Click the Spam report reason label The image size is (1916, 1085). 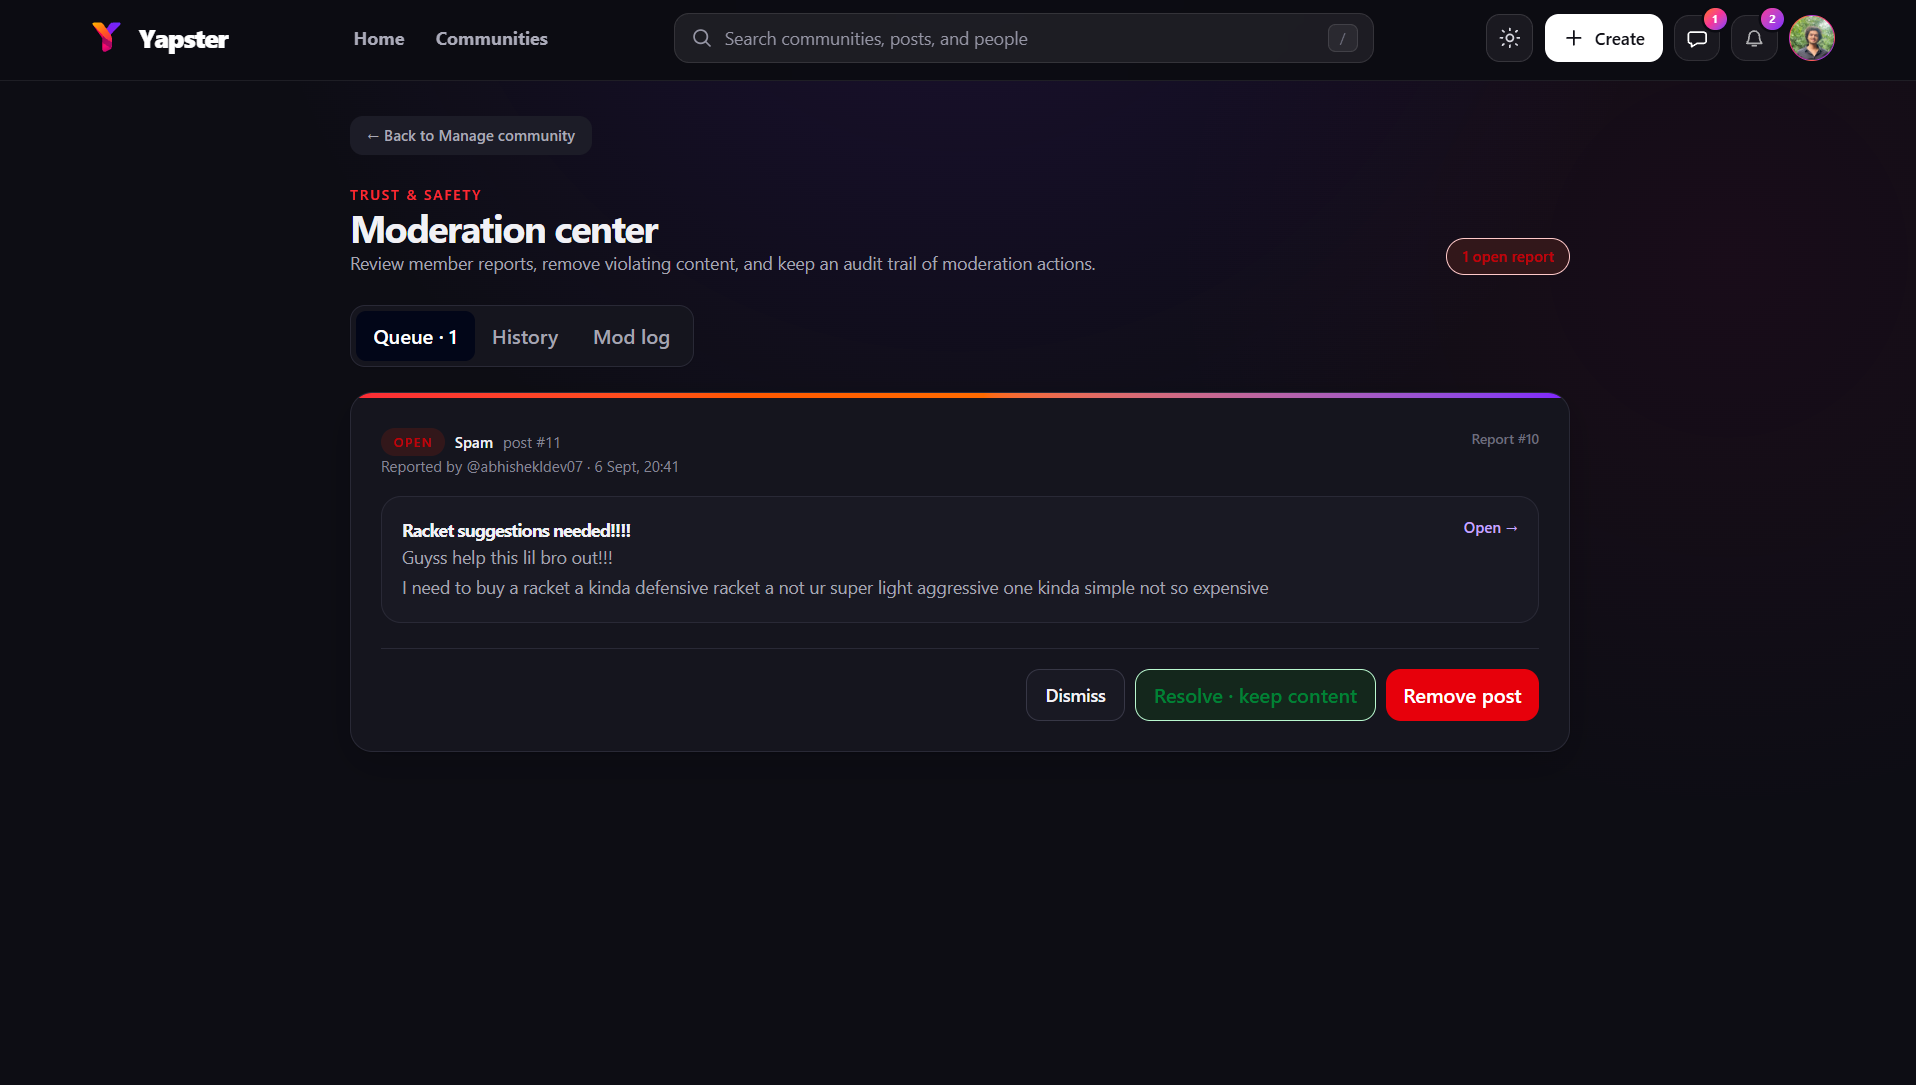[x=474, y=443]
